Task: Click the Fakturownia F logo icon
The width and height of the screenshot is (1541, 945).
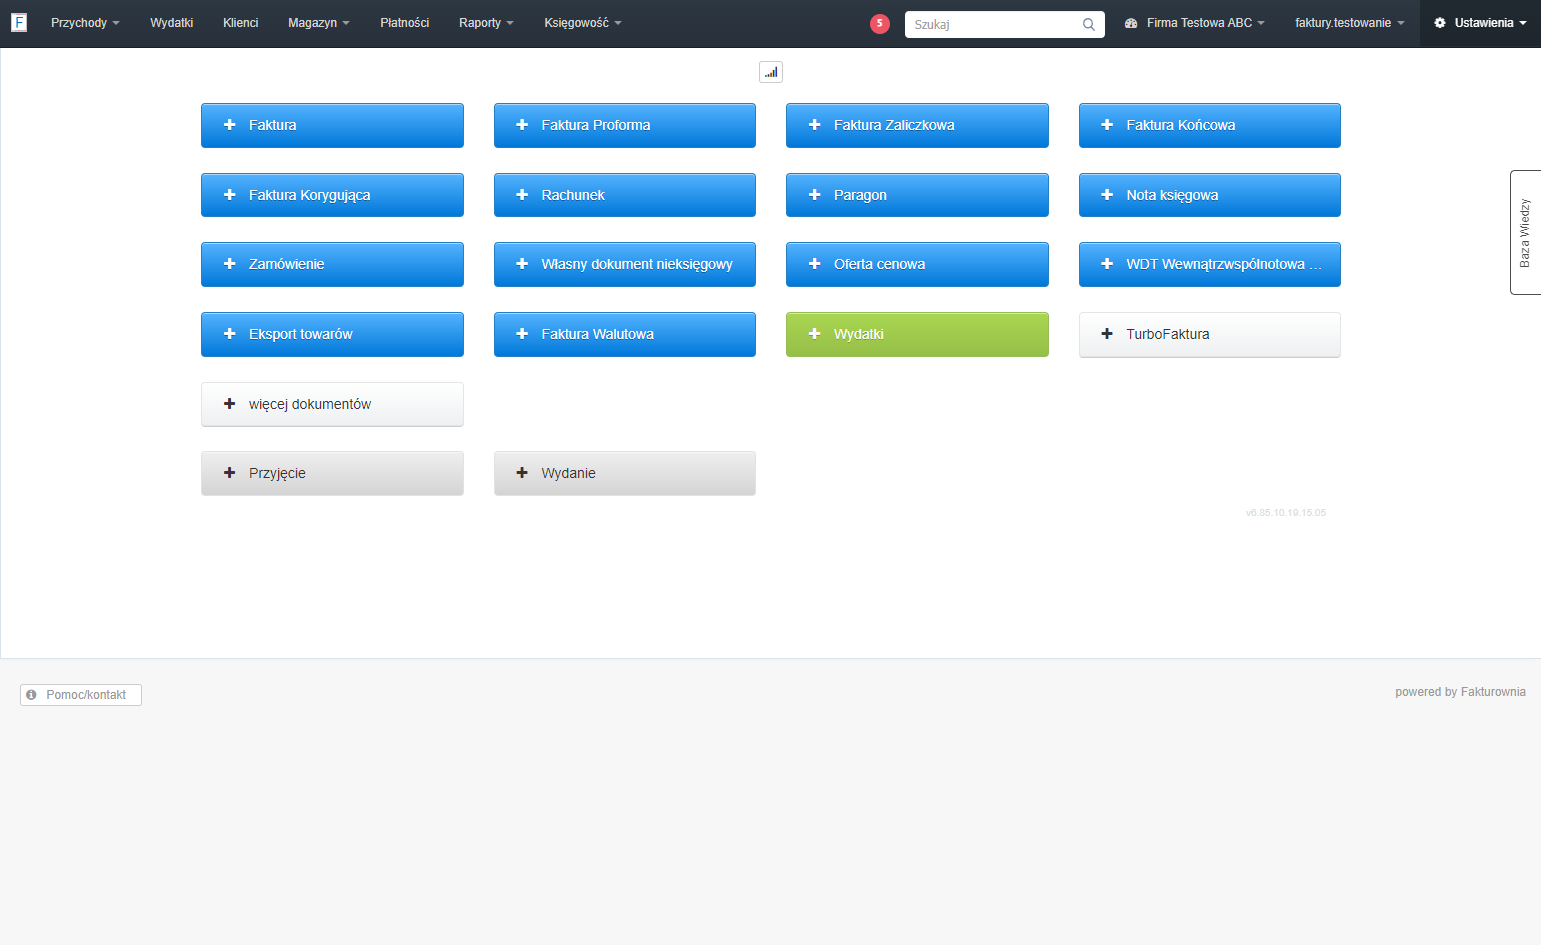Action: click(x=19, y=22)
